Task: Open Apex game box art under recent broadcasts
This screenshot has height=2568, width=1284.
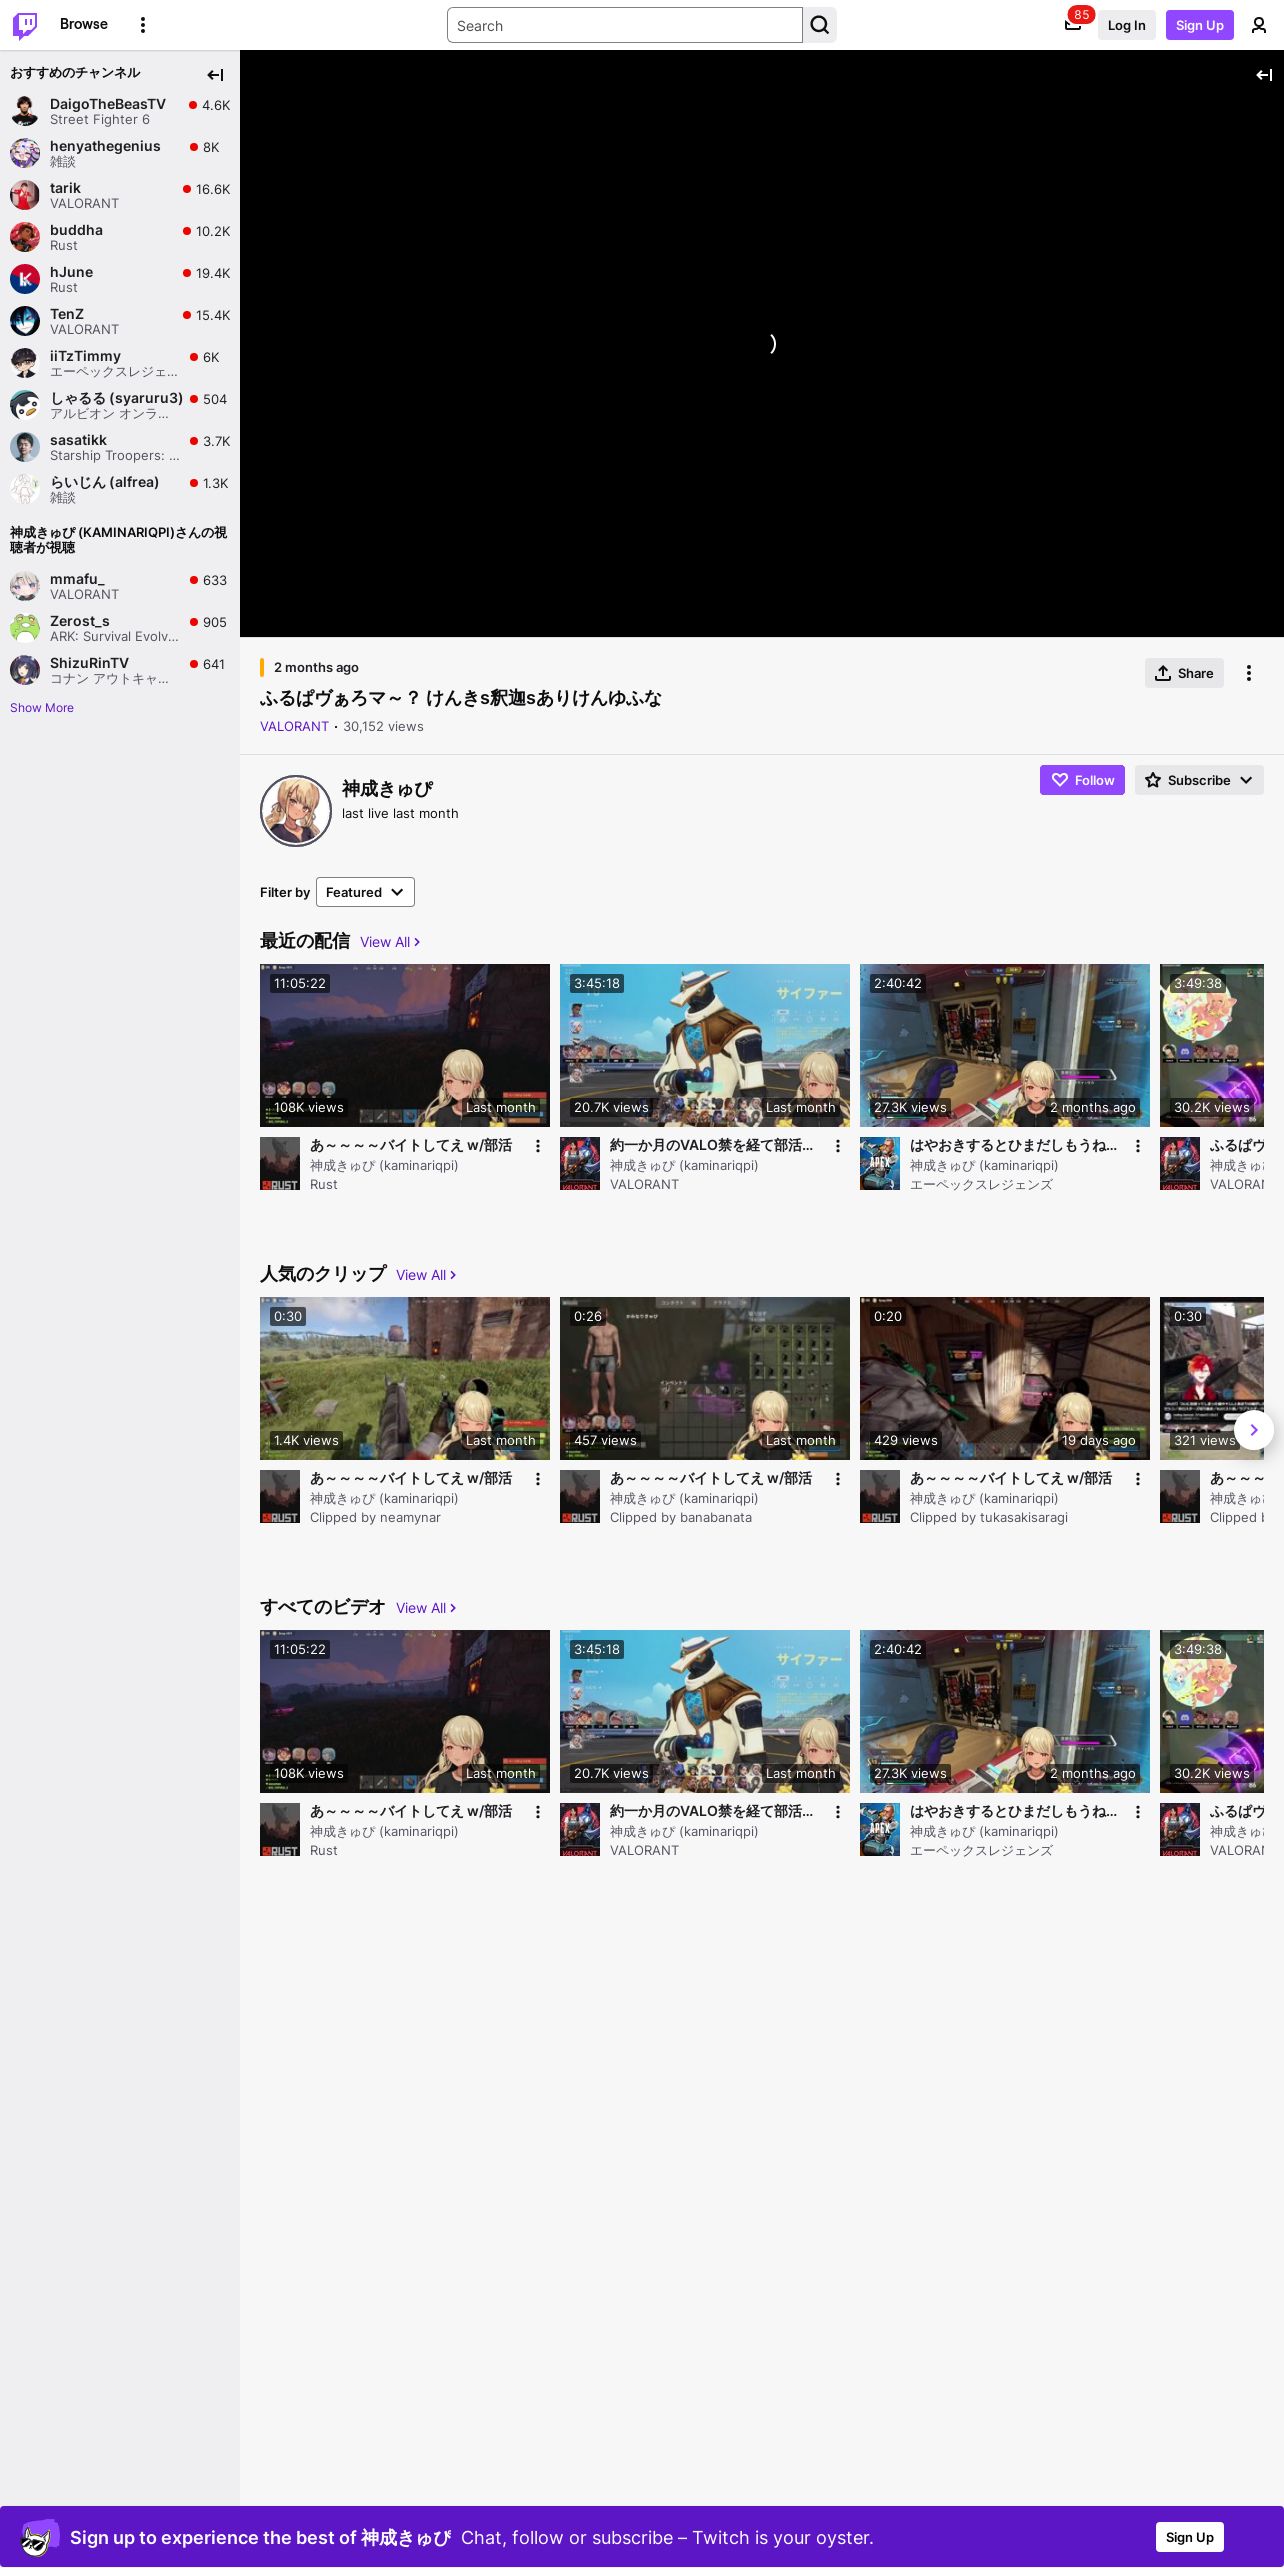Action: (x=880, y=1164)
